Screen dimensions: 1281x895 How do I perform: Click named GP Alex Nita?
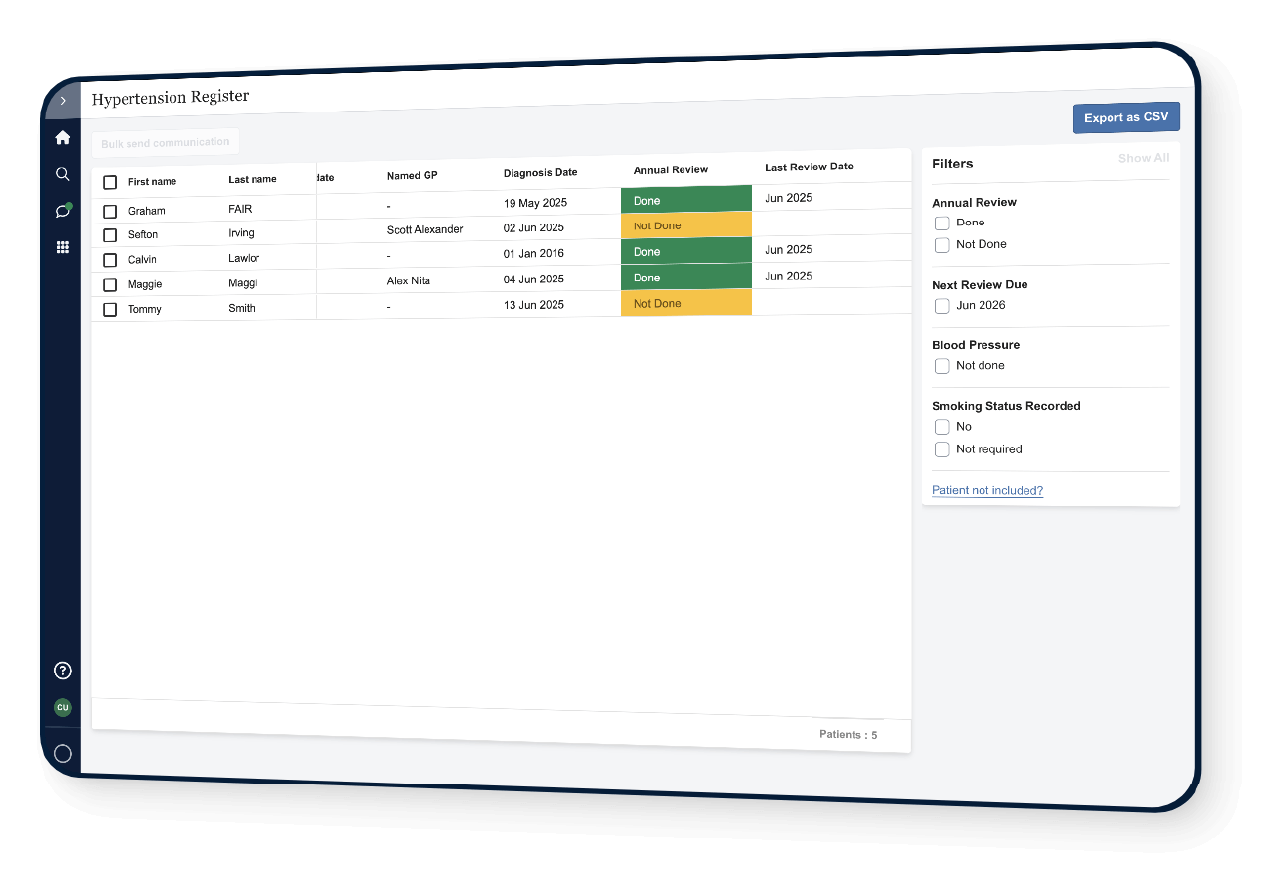point(408,281)
